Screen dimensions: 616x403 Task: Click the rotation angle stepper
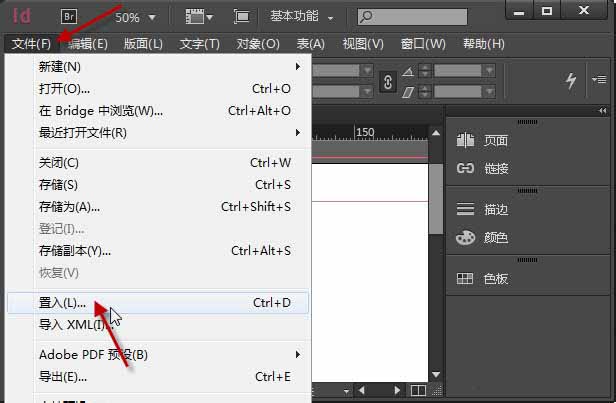pyautogui.click(x=425, y=71)
